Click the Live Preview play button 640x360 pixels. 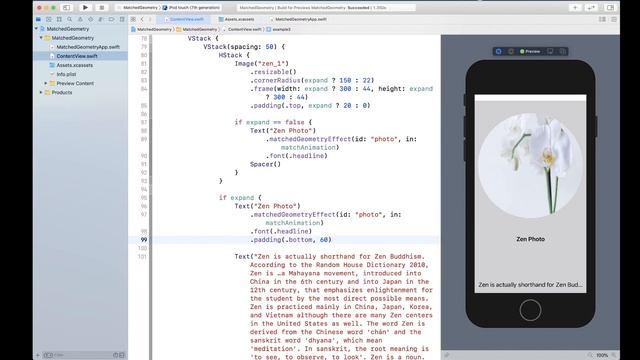(498, 51)
